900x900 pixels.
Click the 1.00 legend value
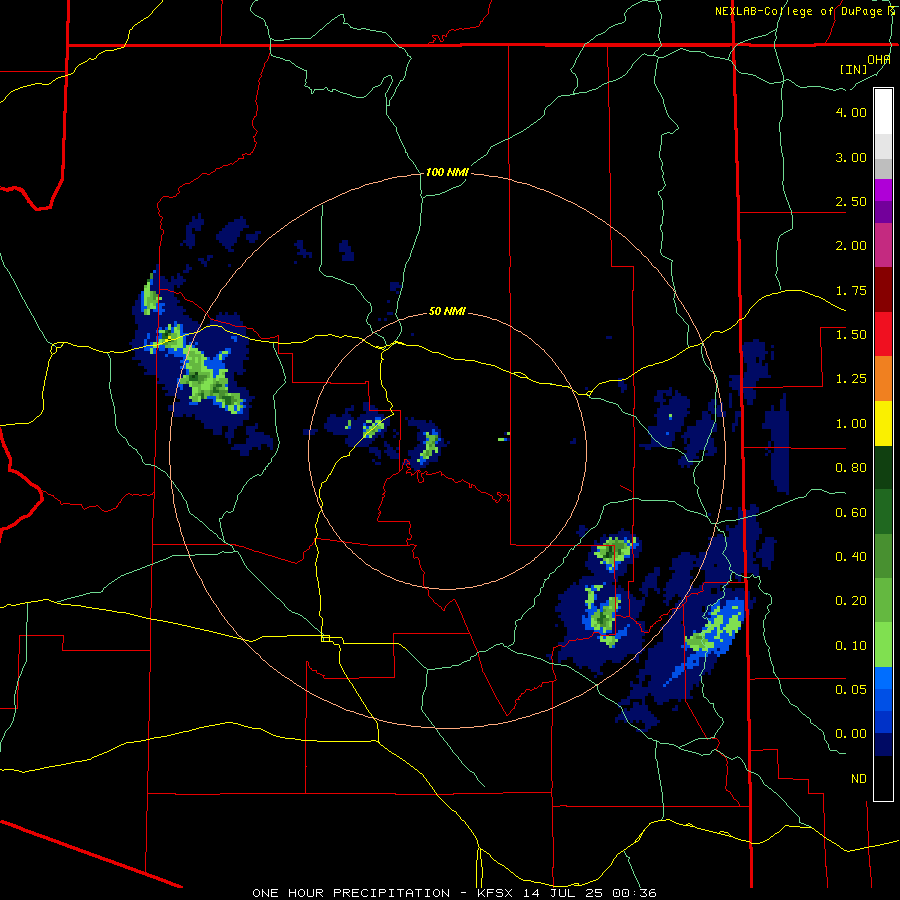pos(851,424)
